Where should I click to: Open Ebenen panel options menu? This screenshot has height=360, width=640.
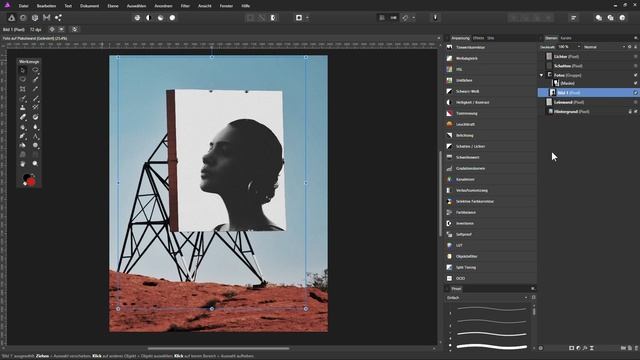(636, 38)
